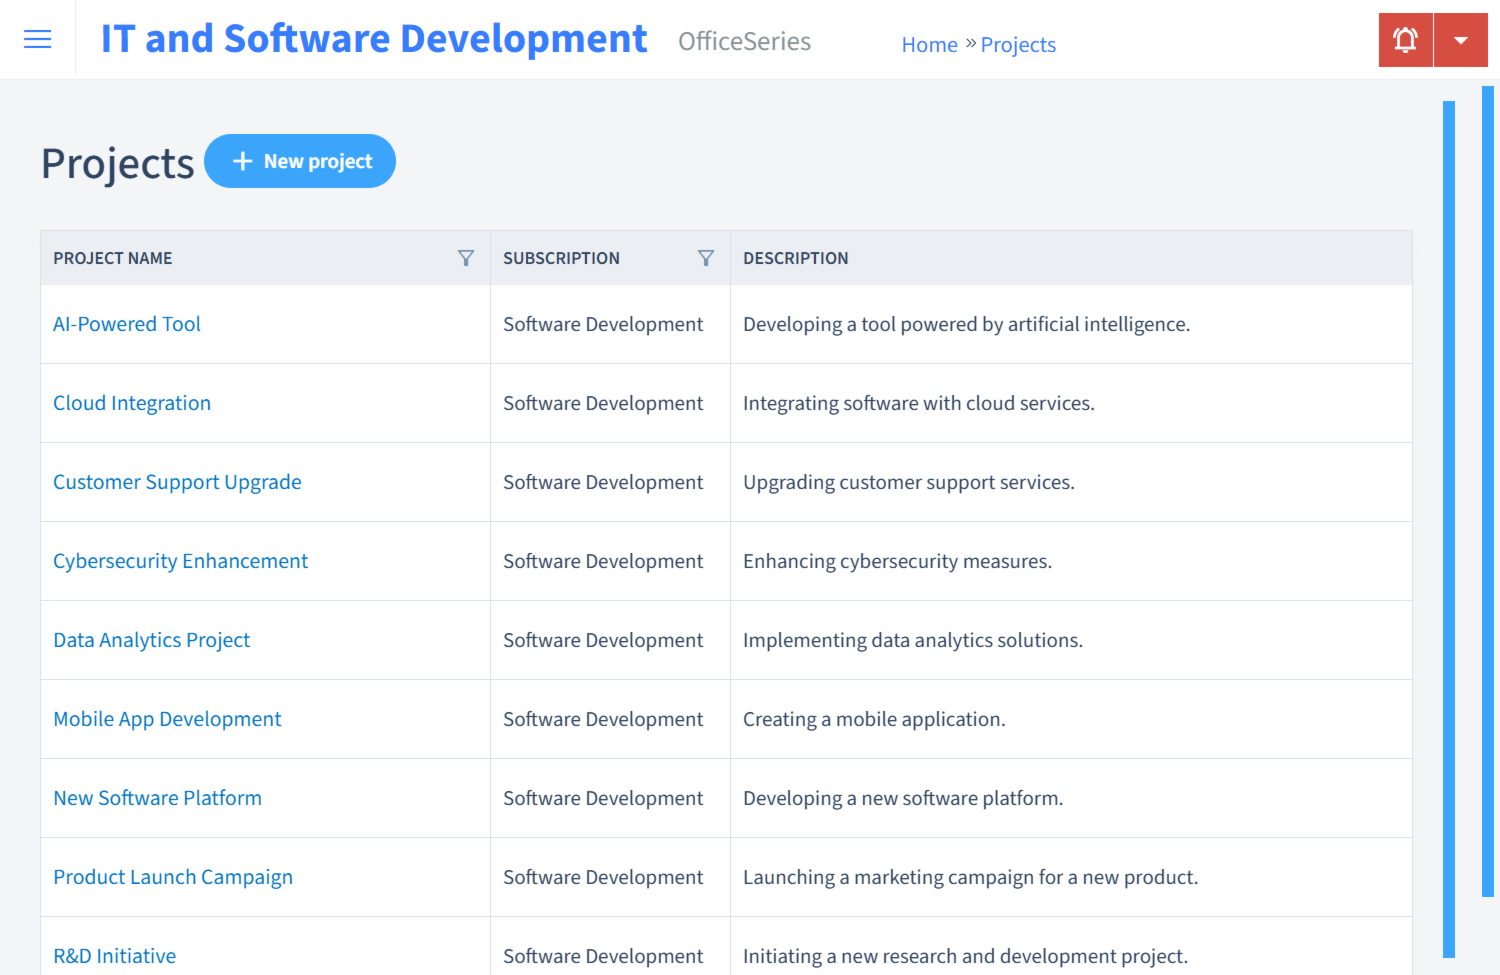Create a new project
This screenshot has width=1500, height=975.
[x=300, y=161]
